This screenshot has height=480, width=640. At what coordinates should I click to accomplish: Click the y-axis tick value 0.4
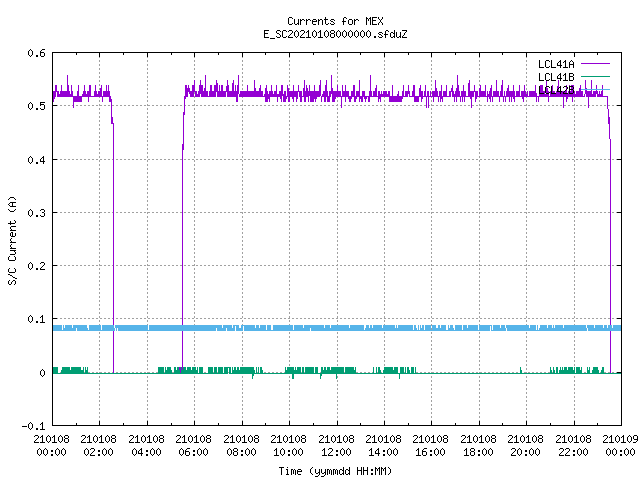pyautogui.click(x=37, y=160)
